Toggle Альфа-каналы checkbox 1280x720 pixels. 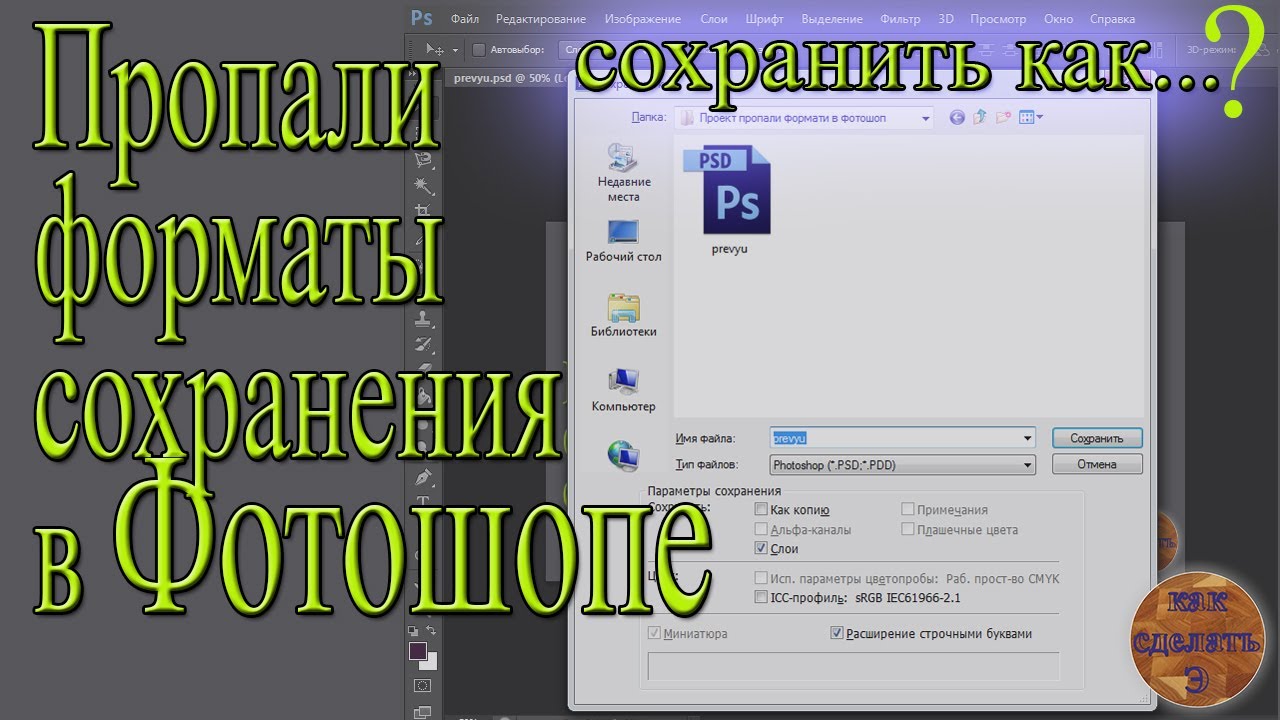(x=761, y=530)
